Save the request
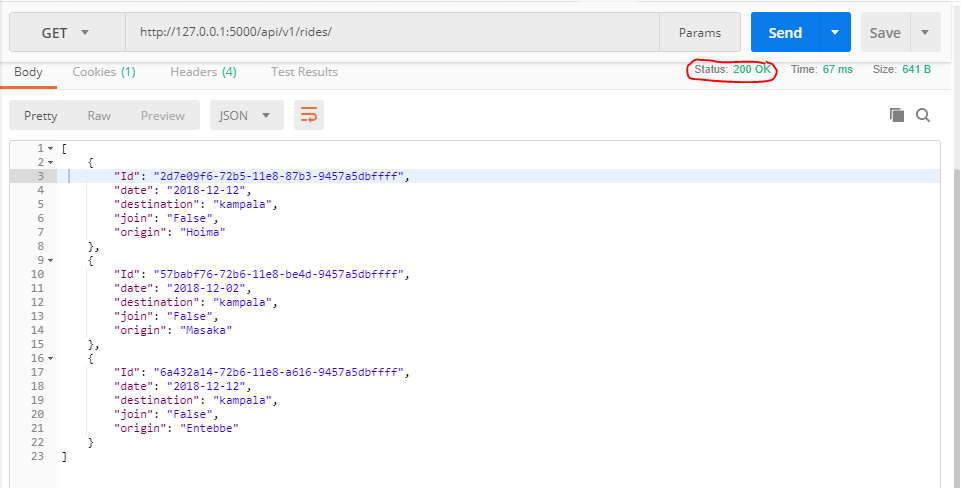Viewport: 961px width, 488px height. [885, 32]
